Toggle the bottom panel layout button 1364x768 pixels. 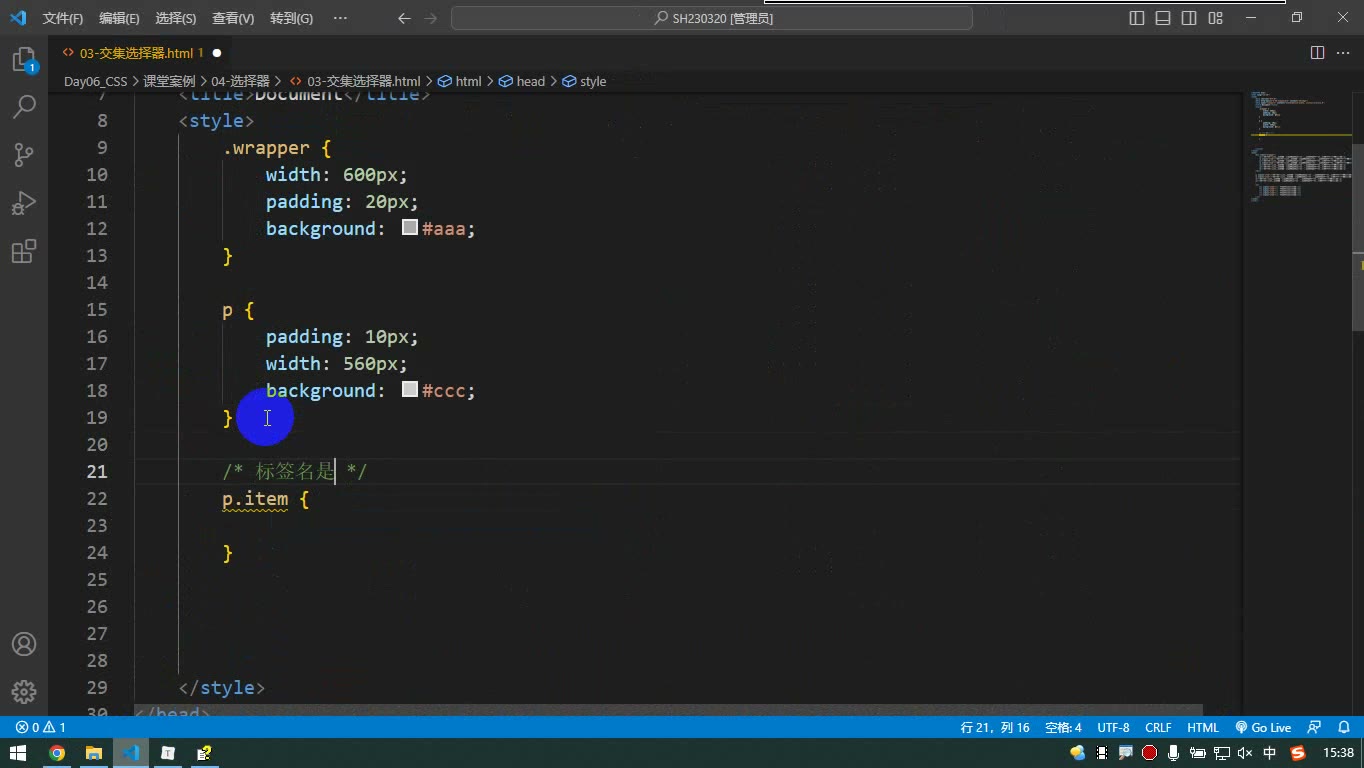tap(1163, 18)
